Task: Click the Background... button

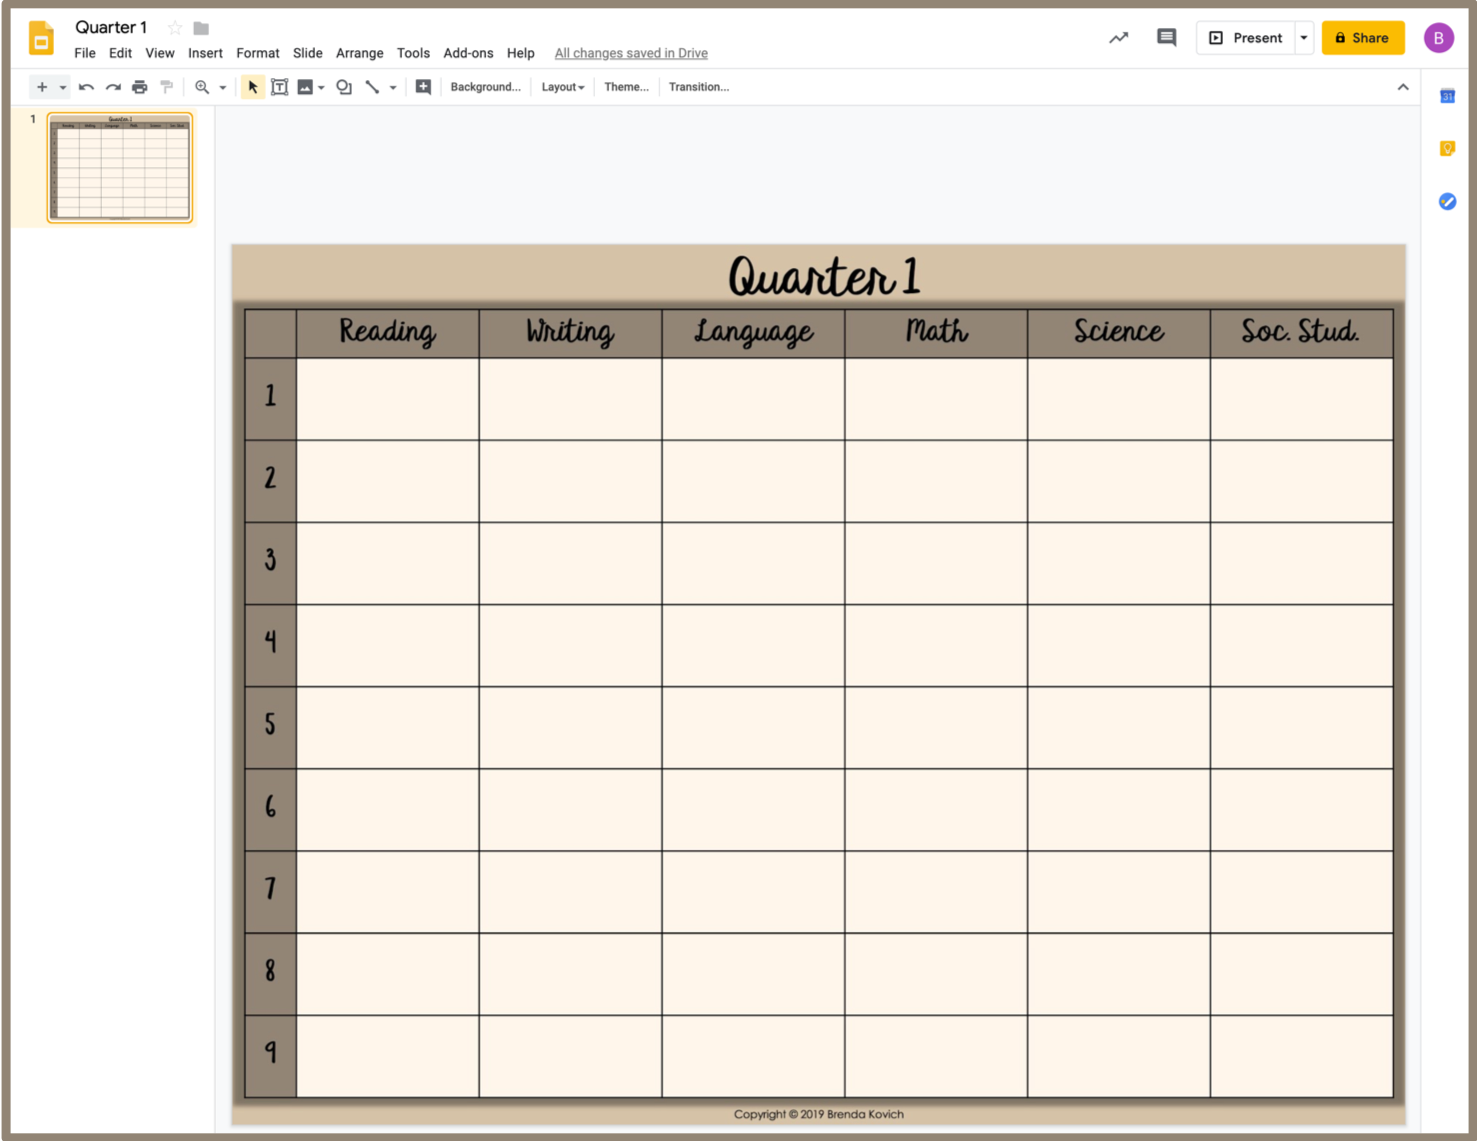Action: pos(485,87)
